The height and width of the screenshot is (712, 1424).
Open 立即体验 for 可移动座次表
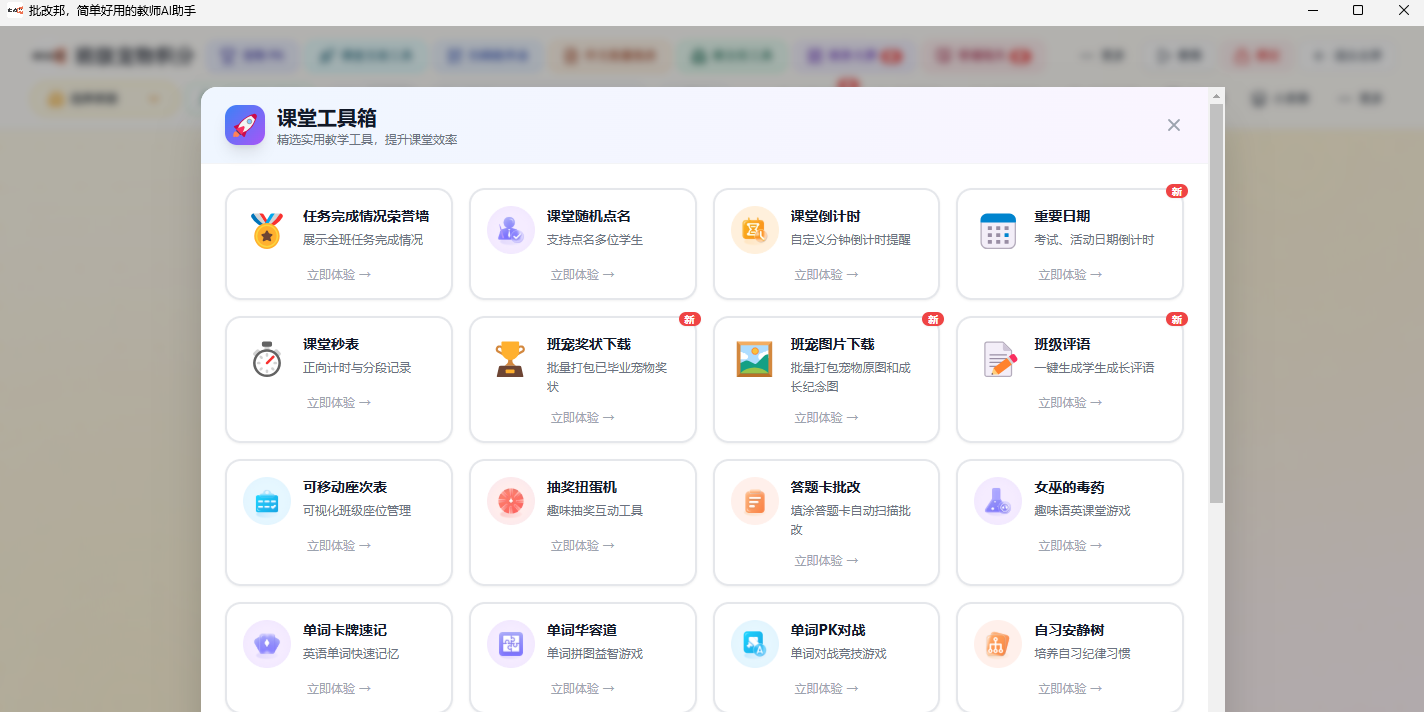(339, 545)
